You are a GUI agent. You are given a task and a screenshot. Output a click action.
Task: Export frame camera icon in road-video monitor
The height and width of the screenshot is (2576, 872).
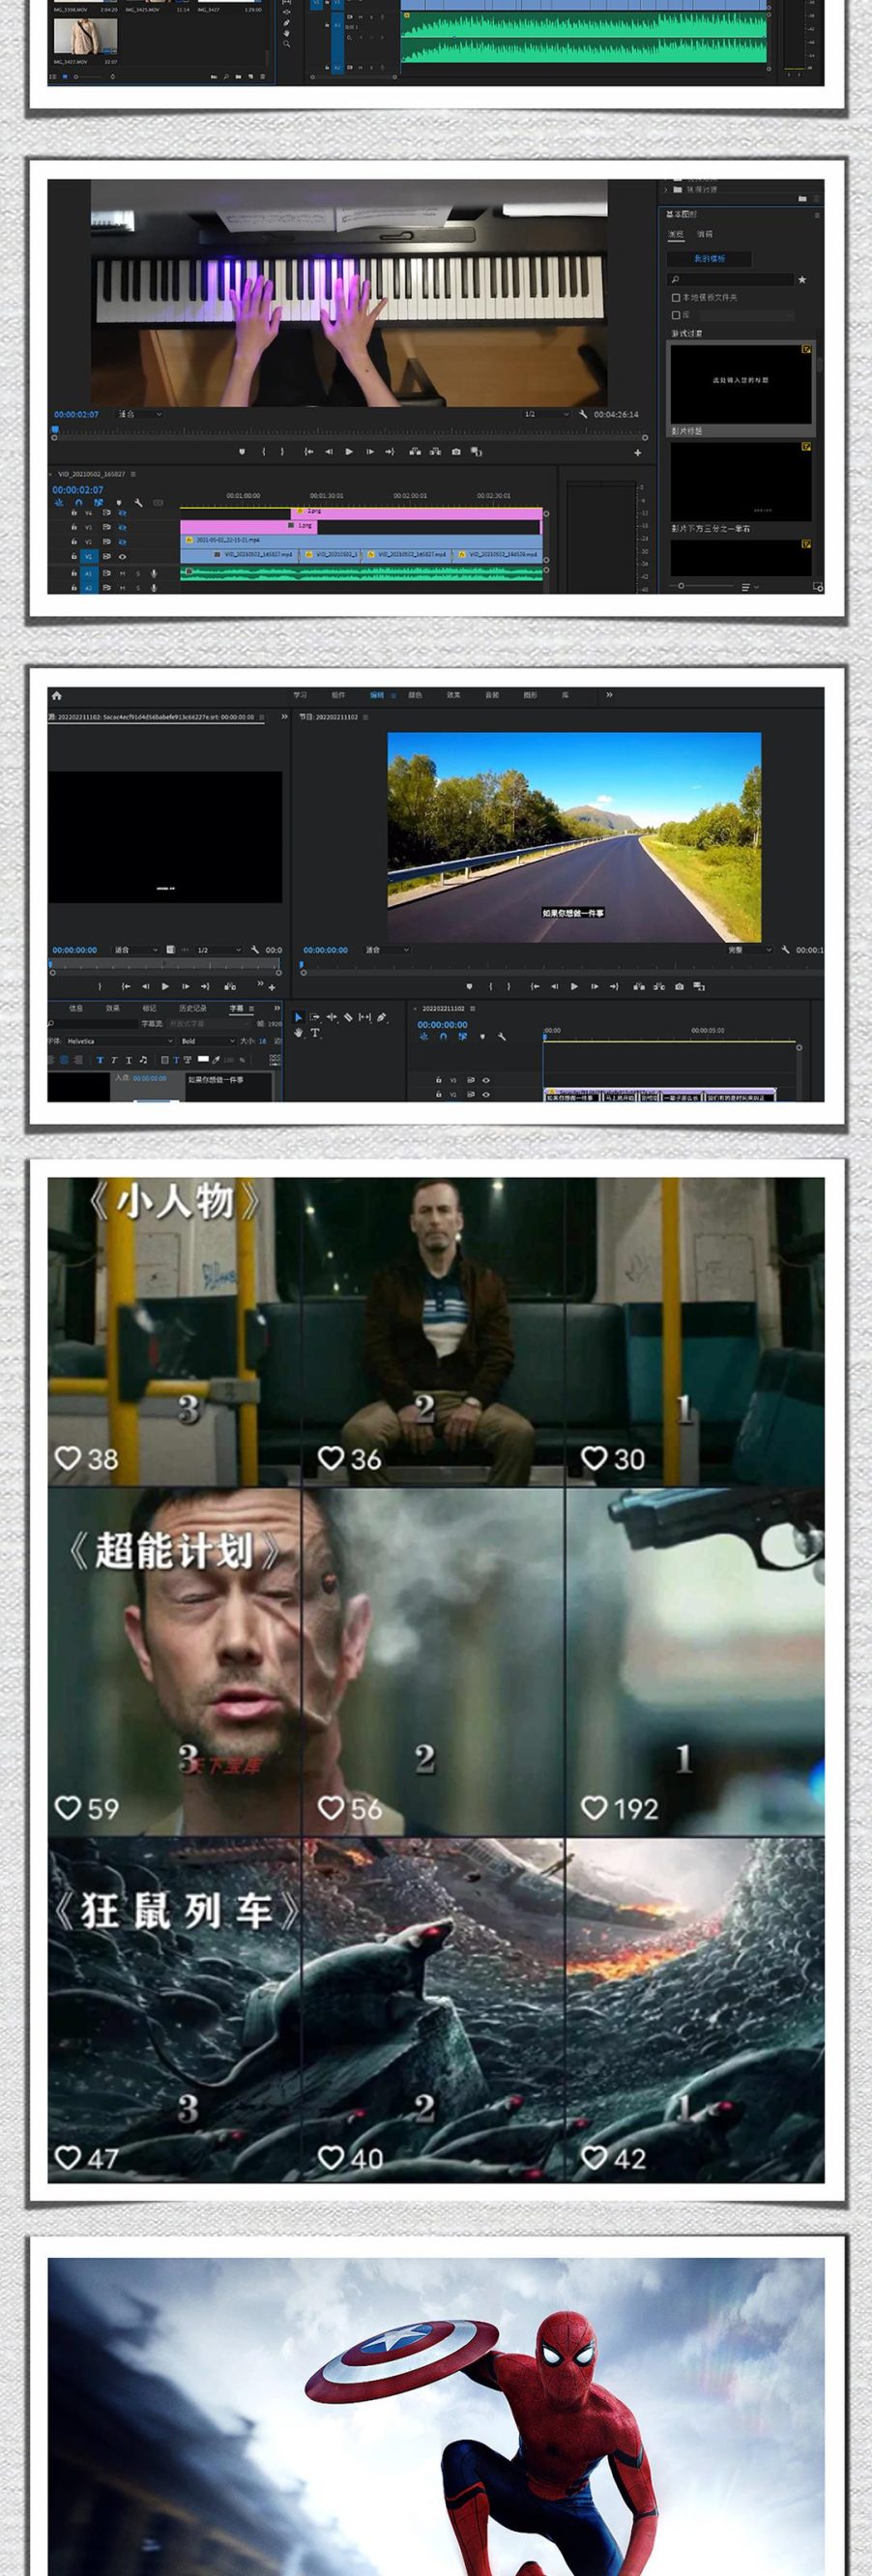[680, 987]
